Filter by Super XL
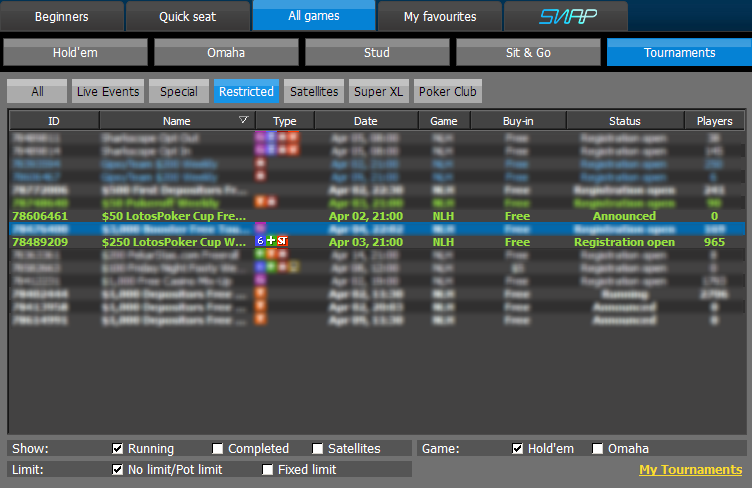This screenshot has width=752, height=488. tap(378, 91)
